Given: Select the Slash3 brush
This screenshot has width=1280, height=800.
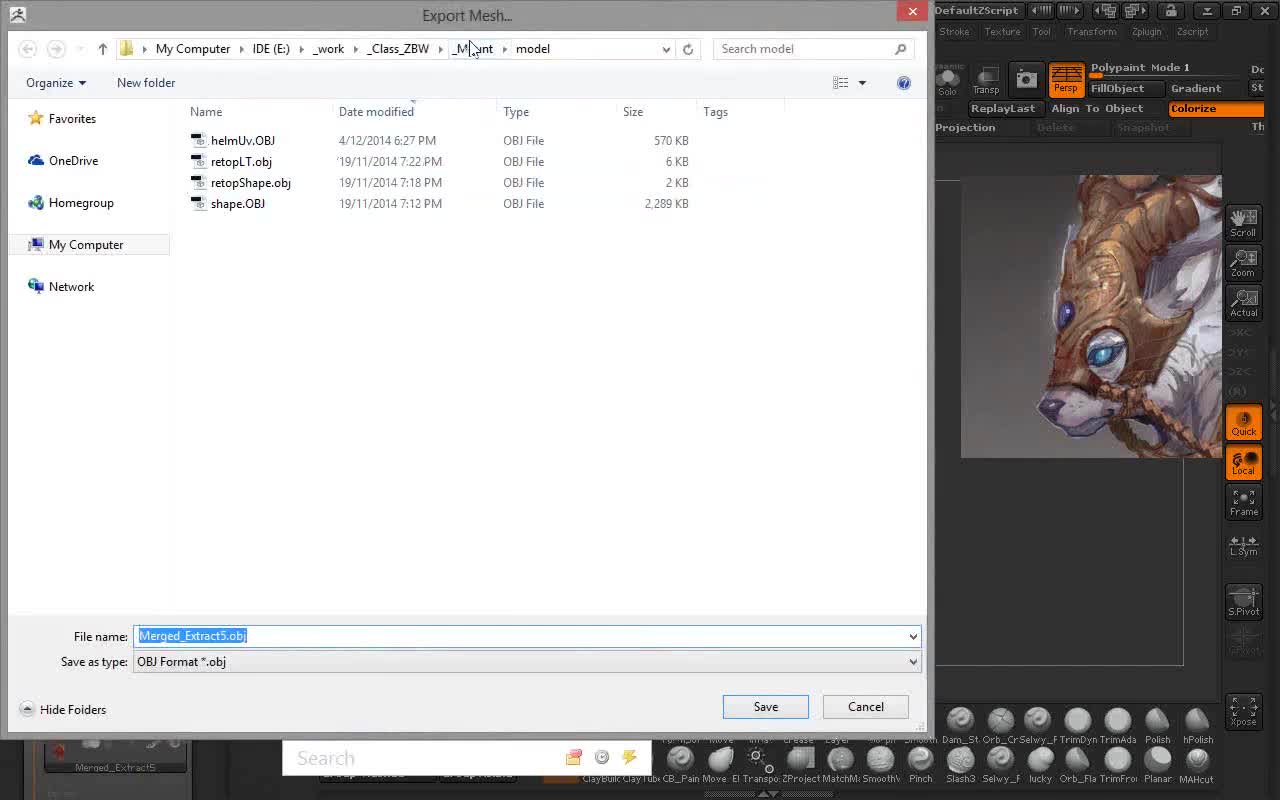Looking at the screenshot, I should 960,766.
